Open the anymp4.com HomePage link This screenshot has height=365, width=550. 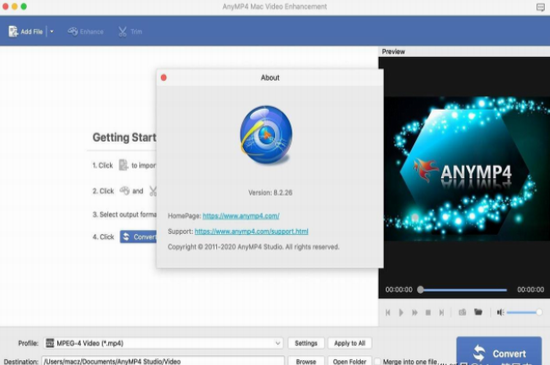(x=241, y=216)
